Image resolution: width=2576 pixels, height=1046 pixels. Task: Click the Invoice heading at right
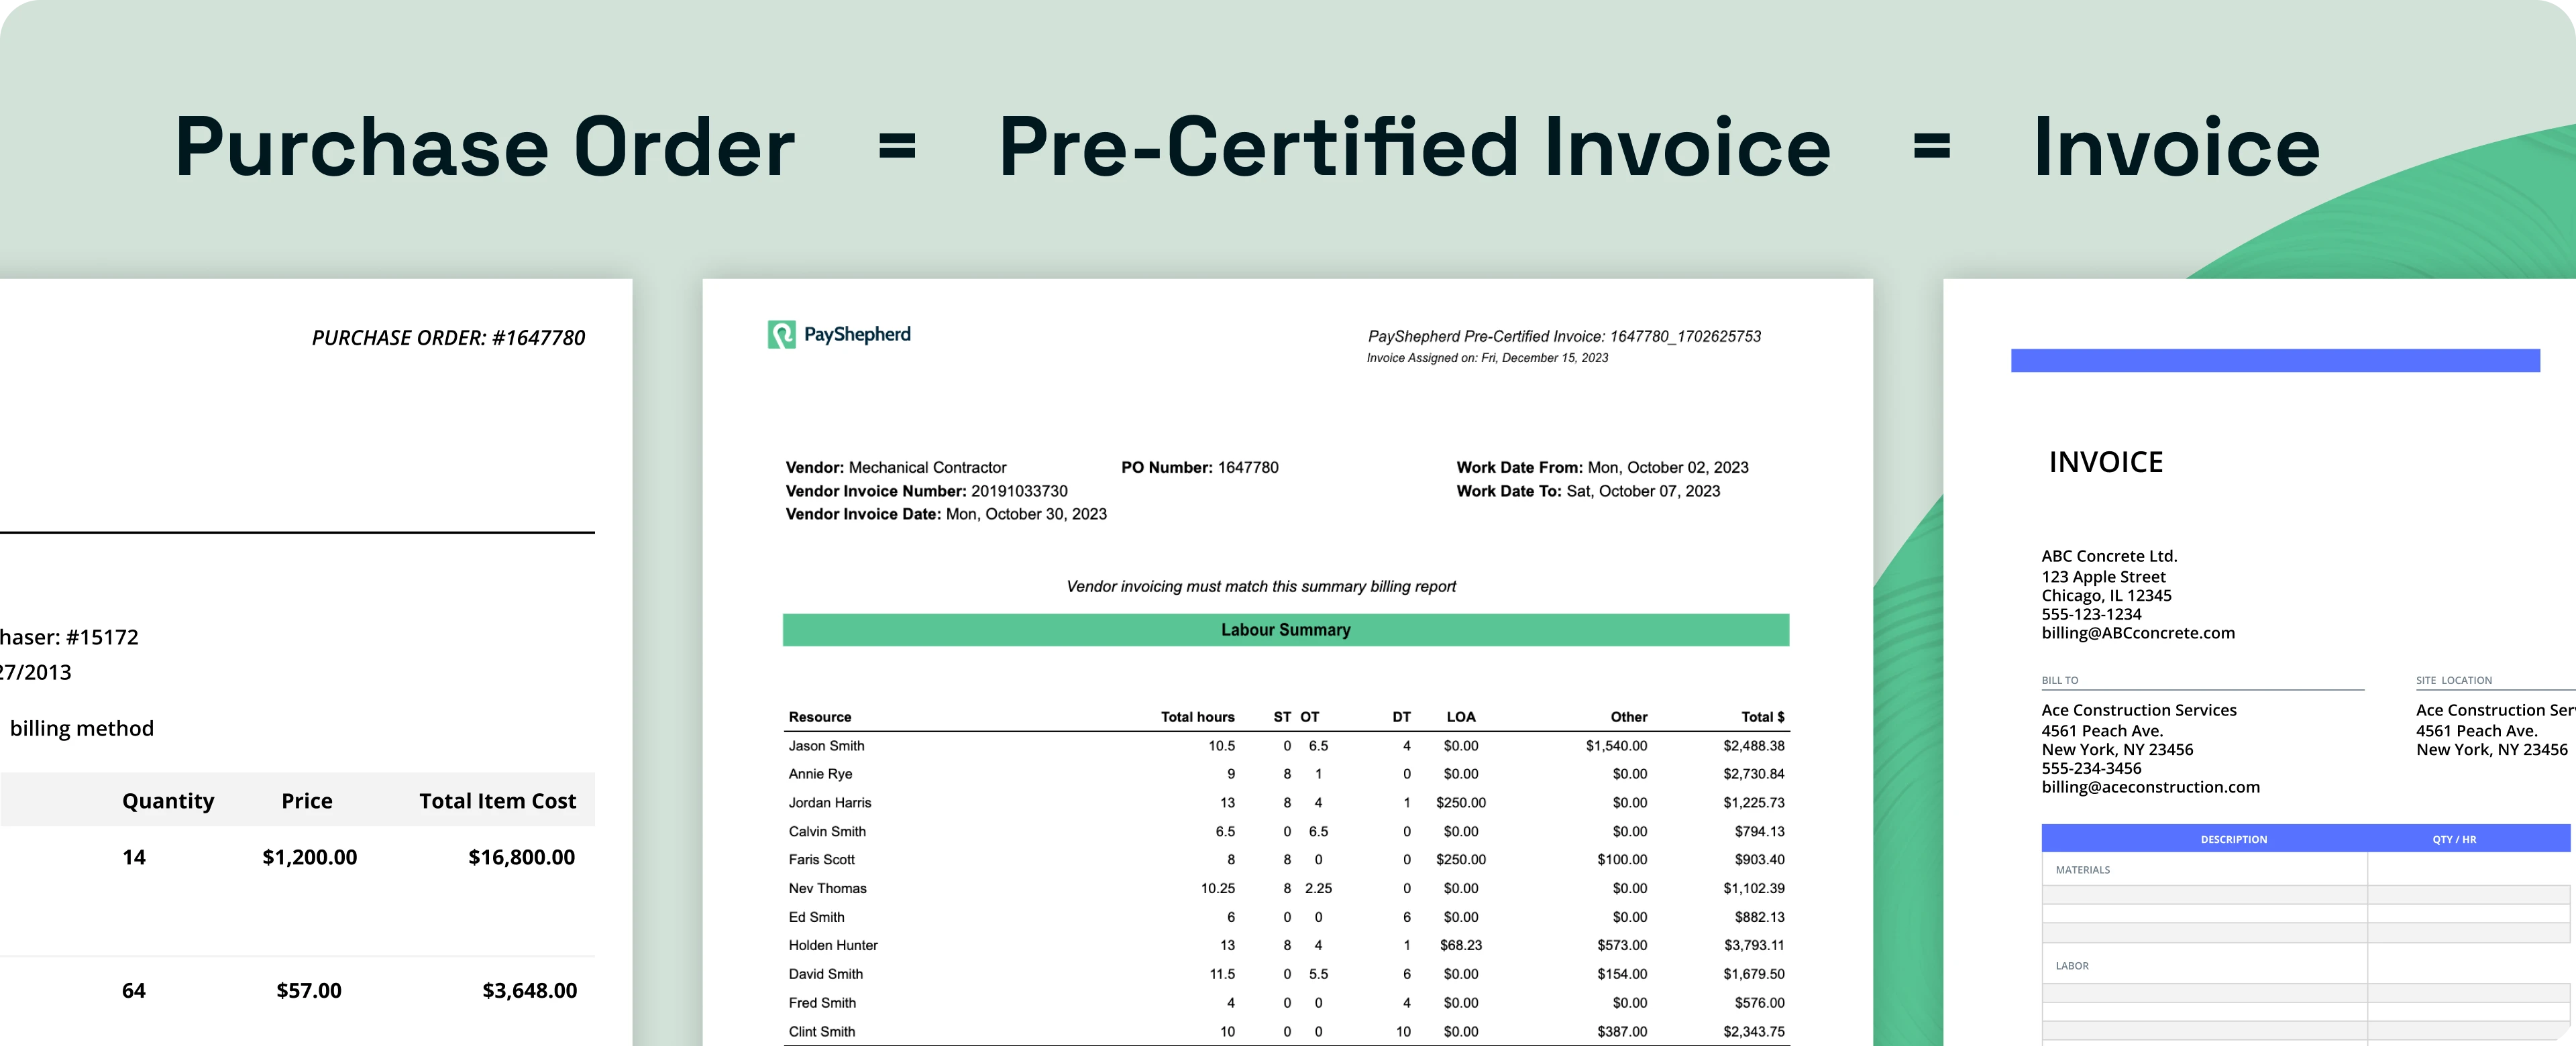tap(2176, 148)
